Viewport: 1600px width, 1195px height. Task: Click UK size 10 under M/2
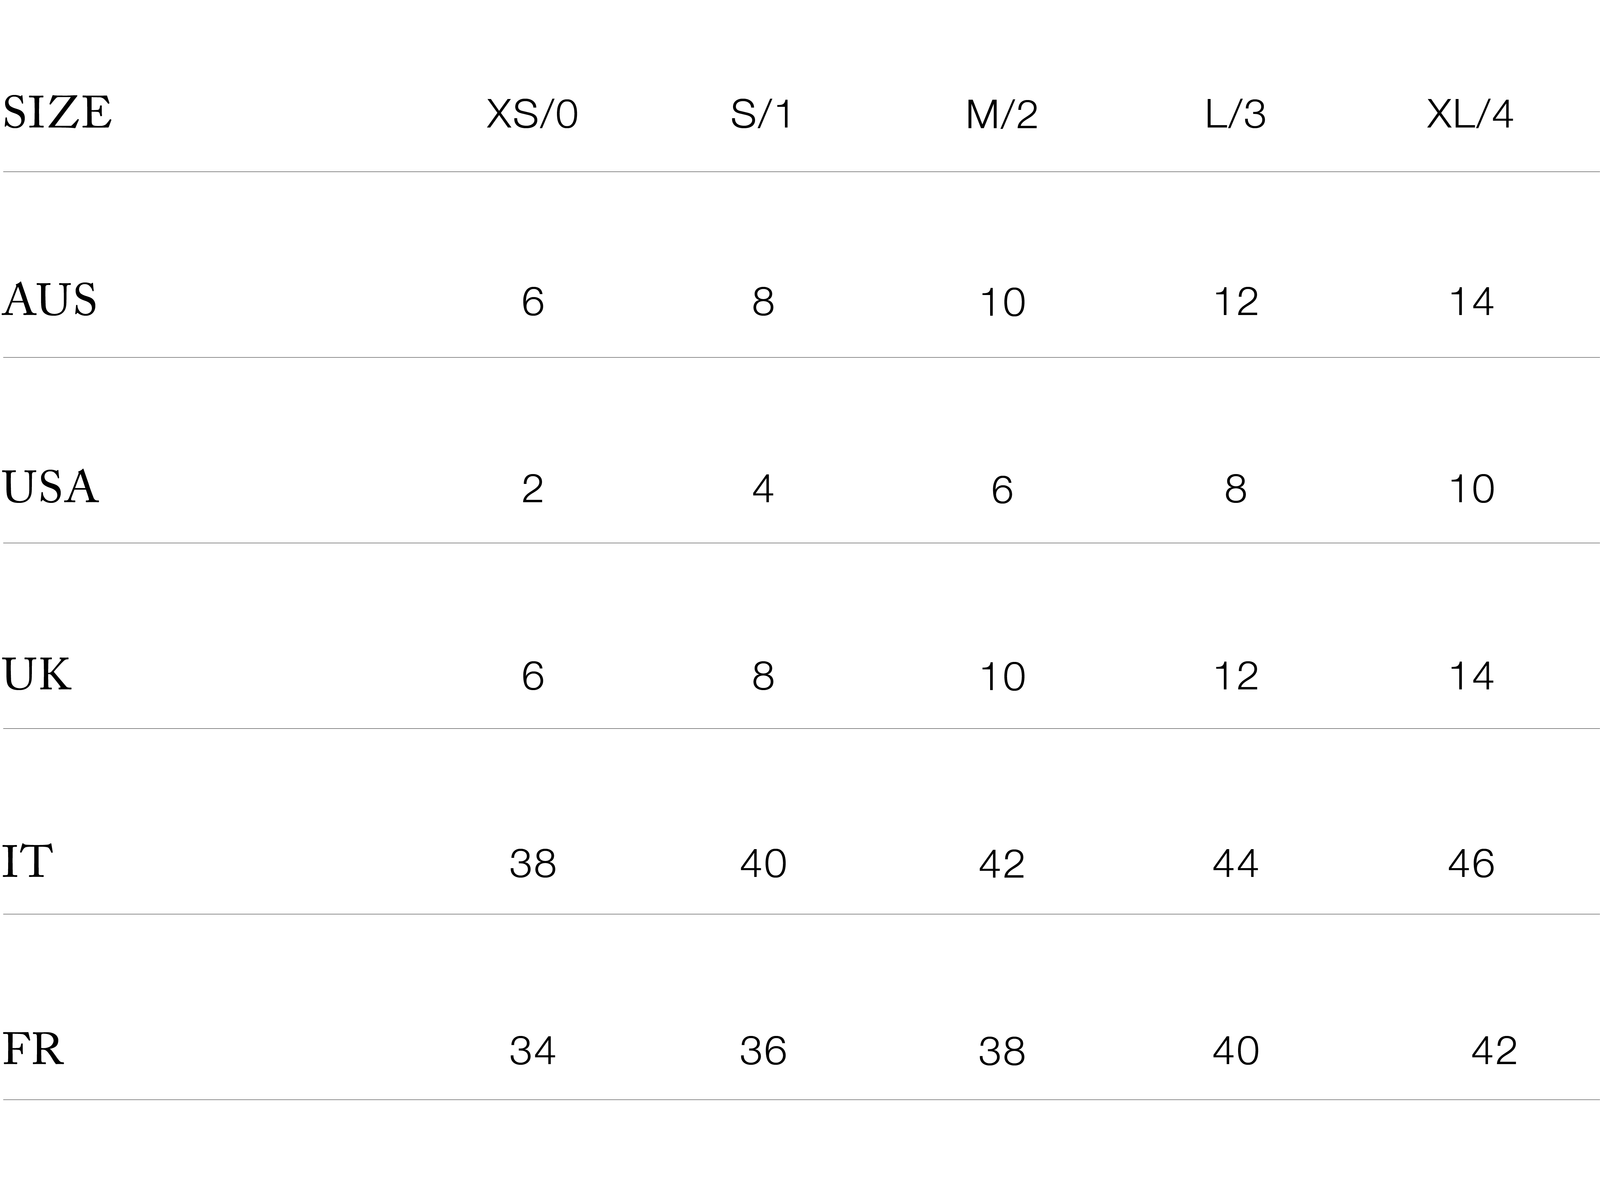[x=1002, y=677]
